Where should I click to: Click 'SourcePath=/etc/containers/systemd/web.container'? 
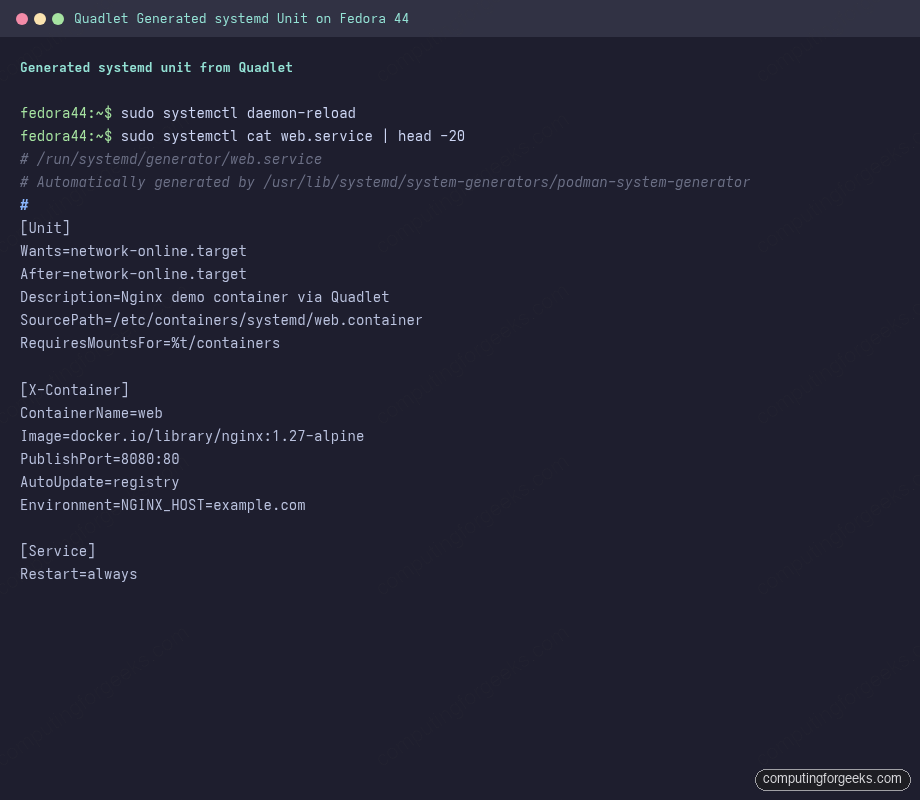[x=221, y=320]
